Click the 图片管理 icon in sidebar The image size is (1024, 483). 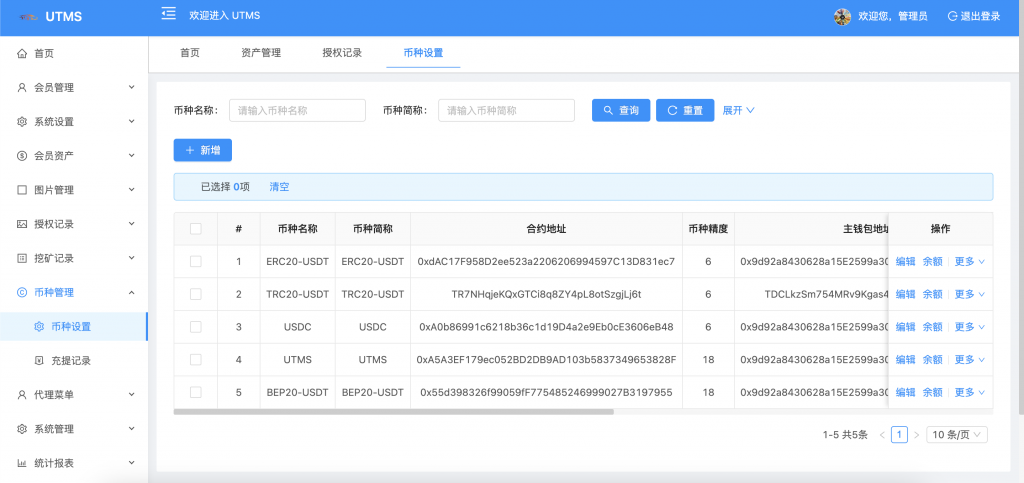[22, 190]
